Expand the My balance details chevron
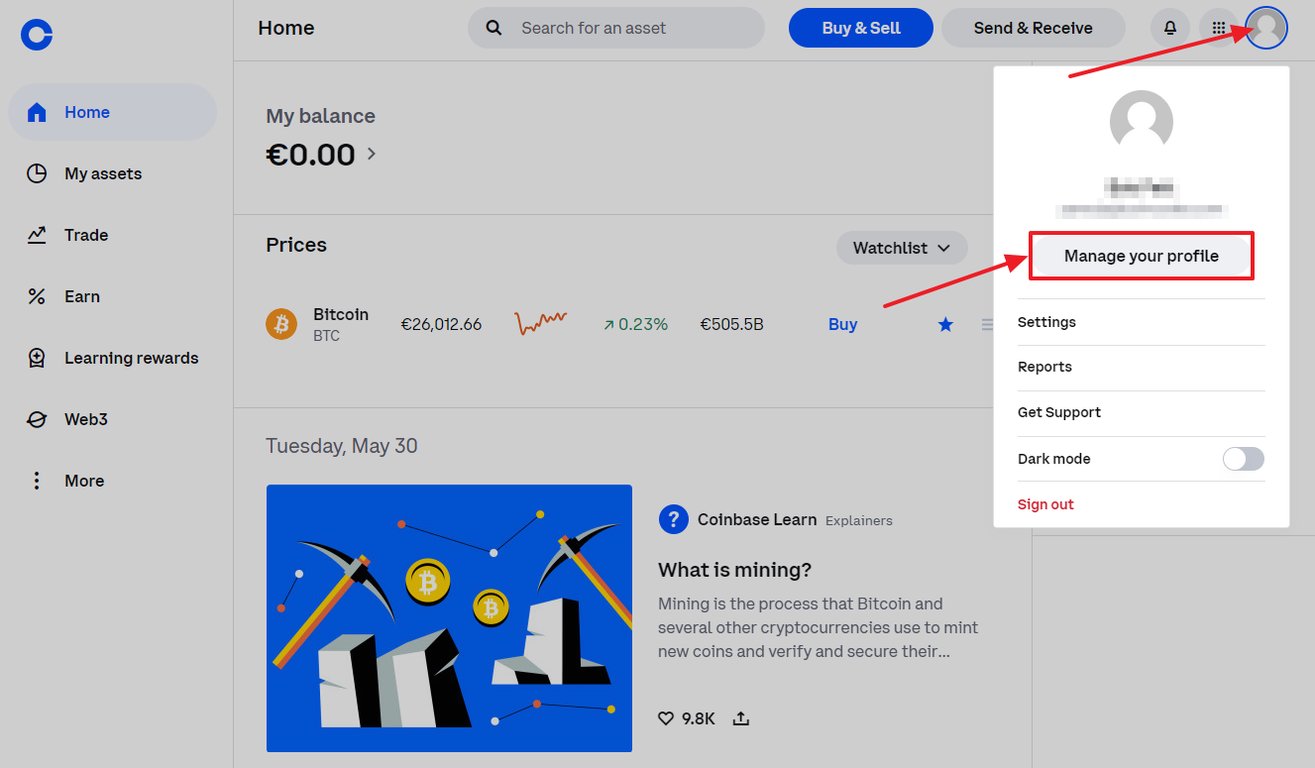Viewport: 1315px width, 768px height. point(370,155)
